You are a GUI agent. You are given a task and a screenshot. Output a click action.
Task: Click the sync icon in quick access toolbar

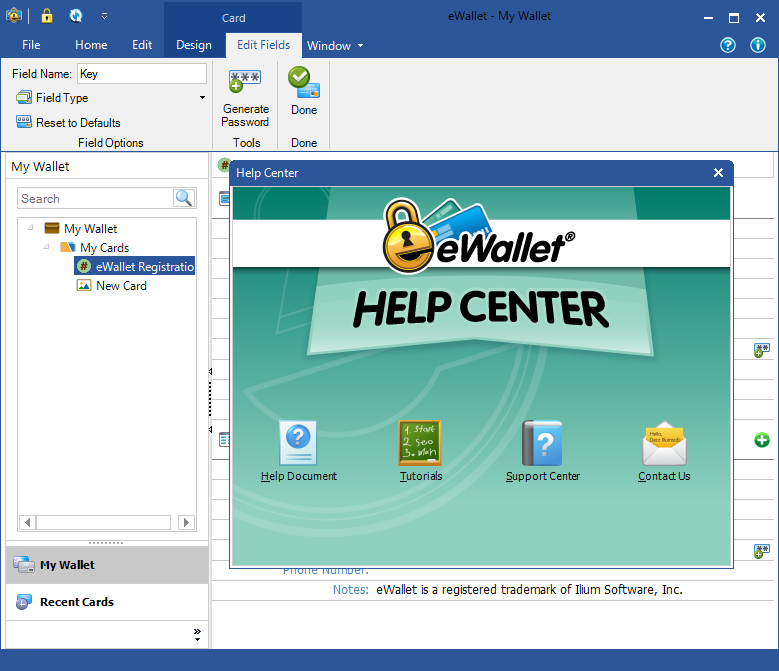point(76,16)
